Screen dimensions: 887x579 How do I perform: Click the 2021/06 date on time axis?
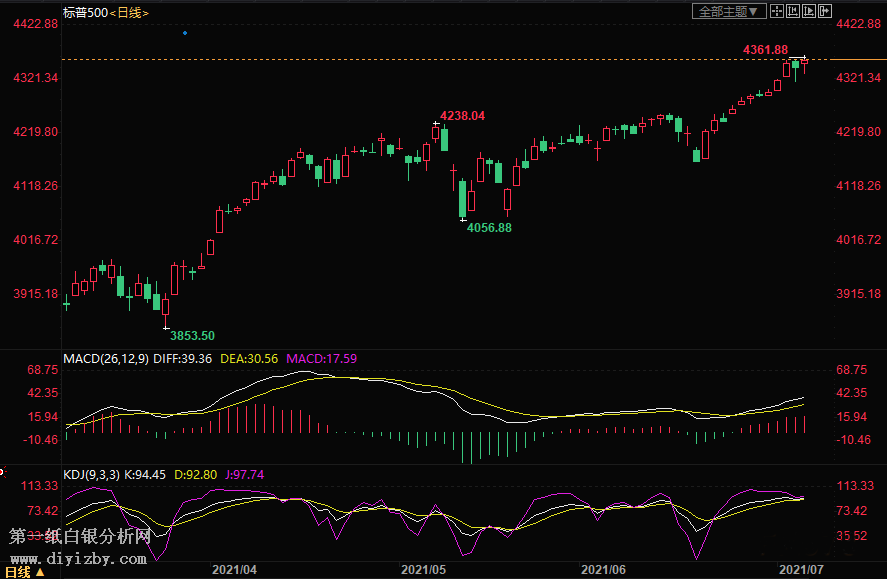(x=603, y=569)
